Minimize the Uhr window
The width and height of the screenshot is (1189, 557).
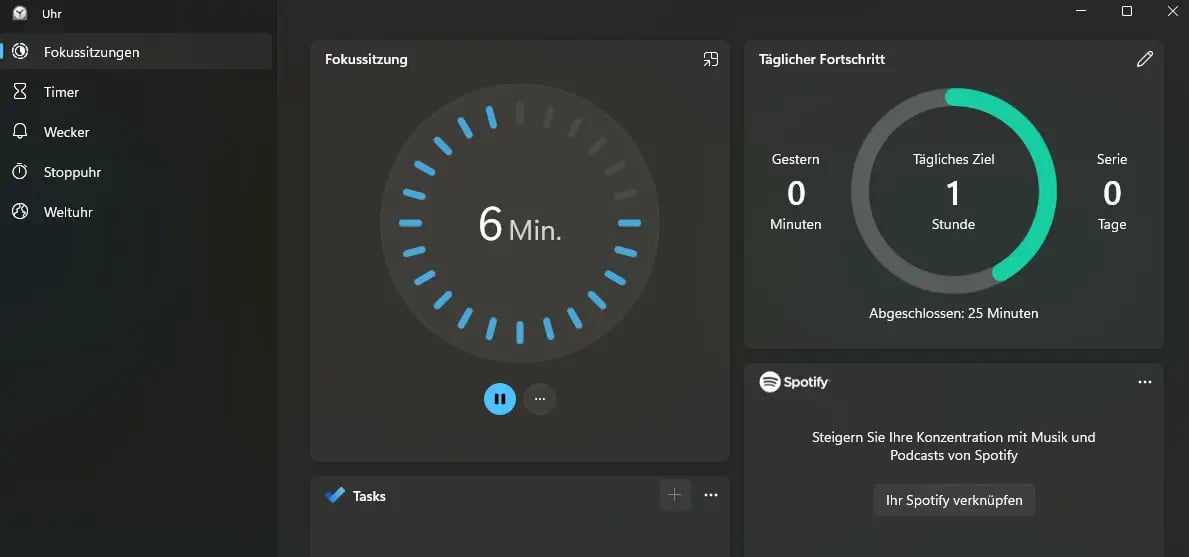pos(1082,11)
